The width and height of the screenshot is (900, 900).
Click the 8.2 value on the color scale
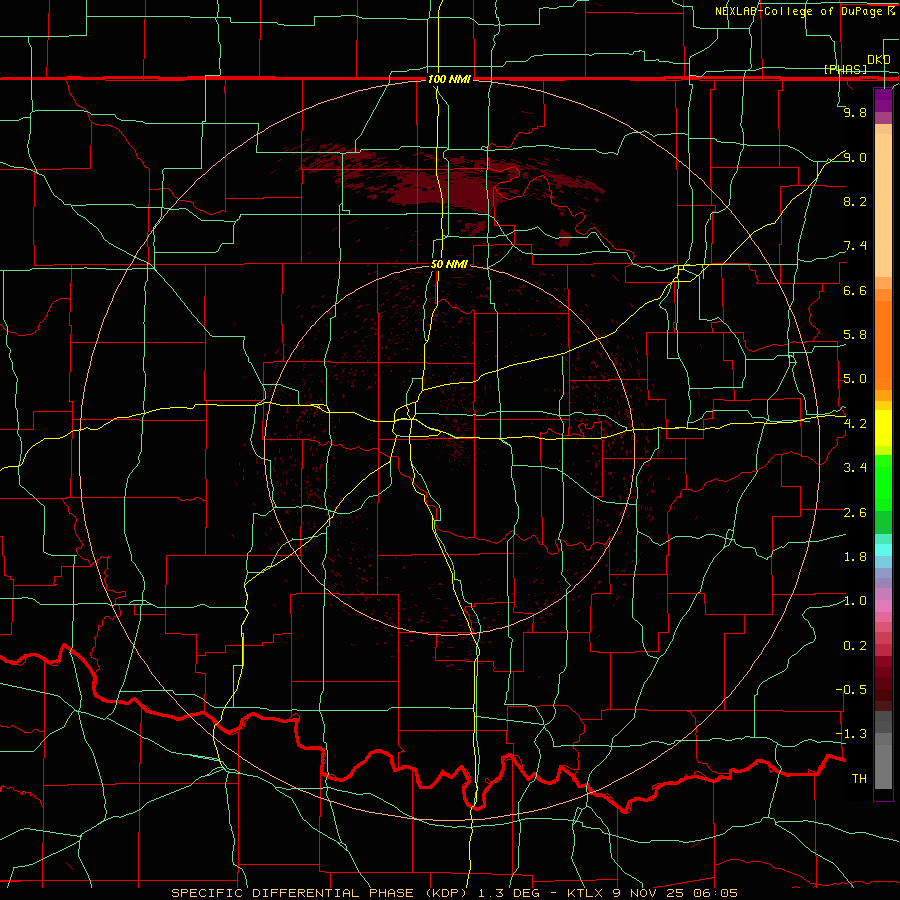pos(855,201)
